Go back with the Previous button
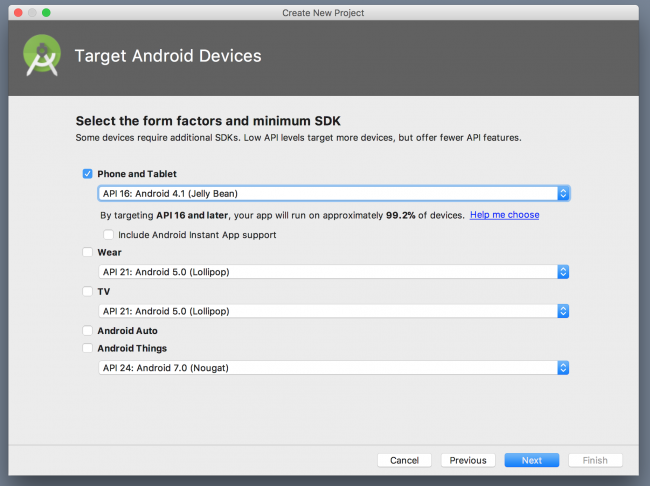Viewport: 650px width, 486px height. pos(467,460)
